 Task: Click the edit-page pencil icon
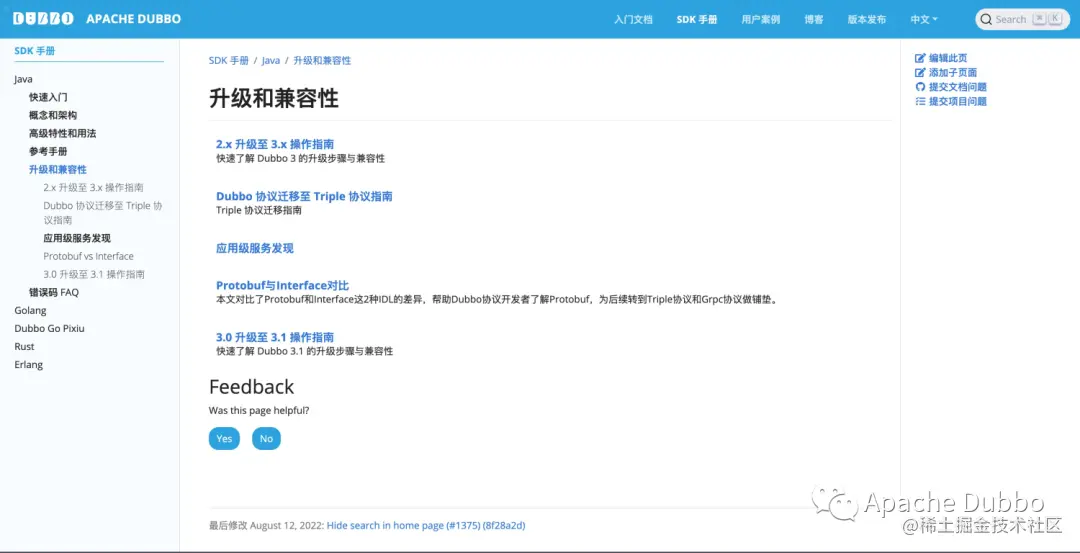point(920,59)
